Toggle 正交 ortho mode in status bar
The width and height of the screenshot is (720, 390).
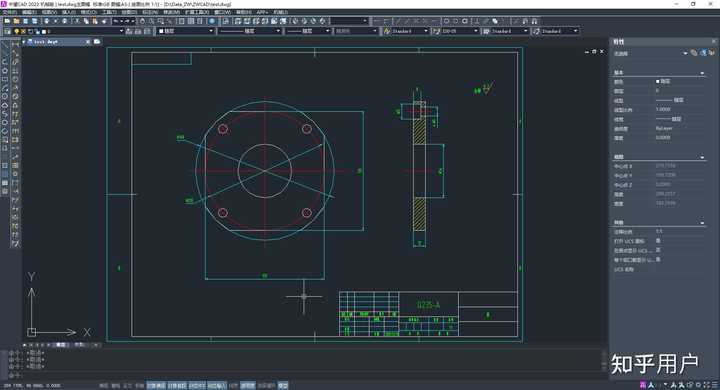pyautogui.click(x=127, y=385)
